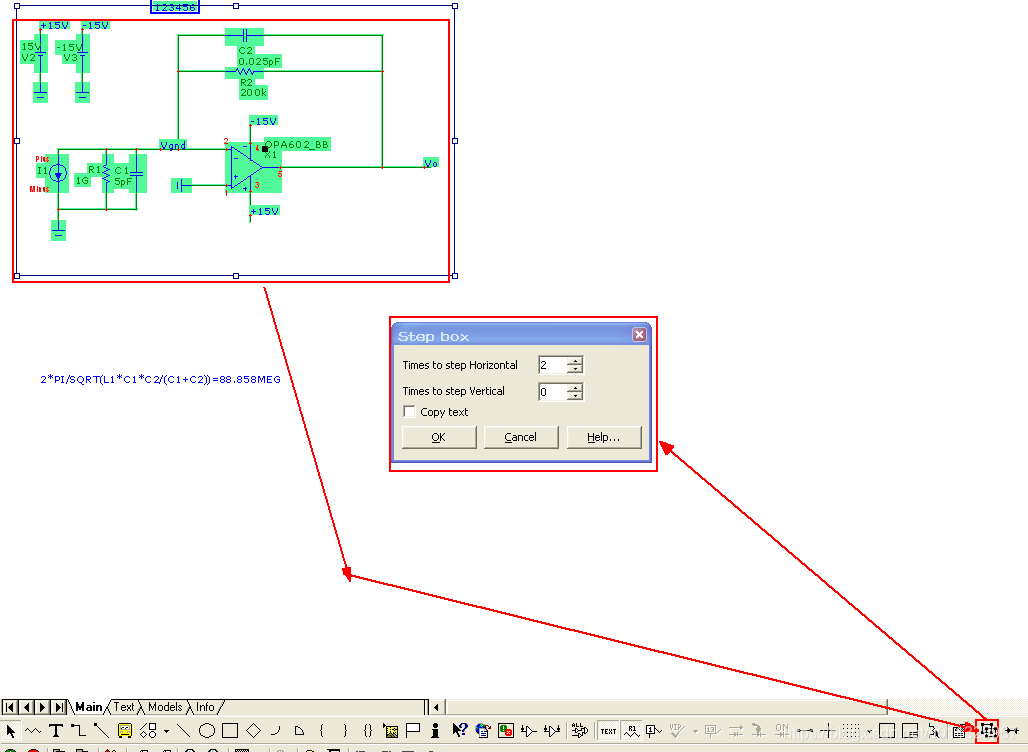Decrease Times to step Horizontal value
The image size is (1028, 752).
575,370
